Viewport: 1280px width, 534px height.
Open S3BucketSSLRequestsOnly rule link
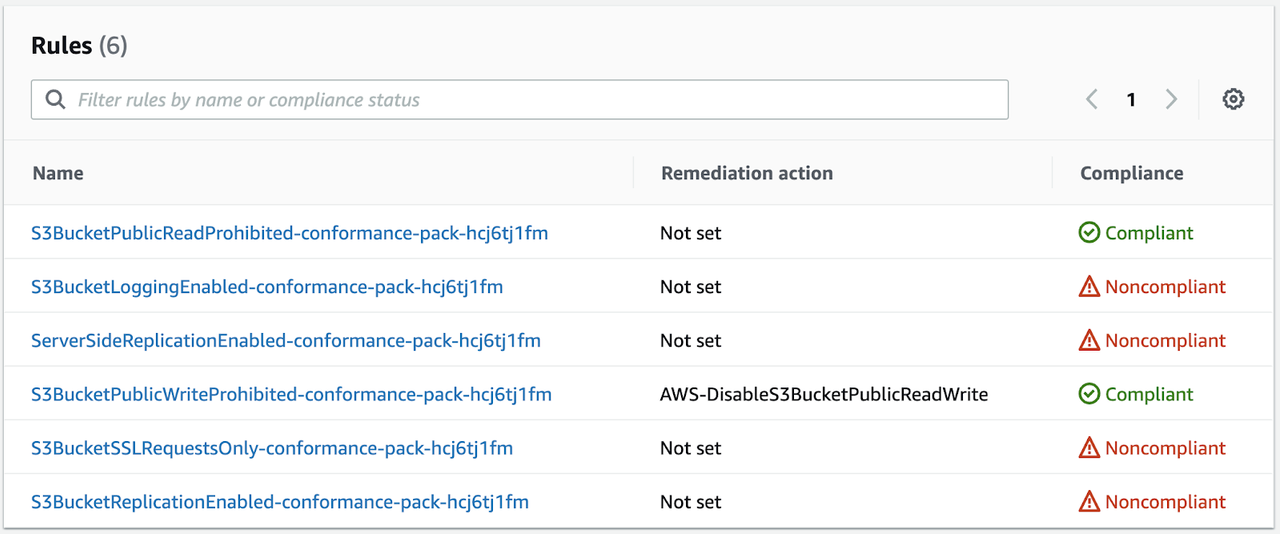[272, 448]
